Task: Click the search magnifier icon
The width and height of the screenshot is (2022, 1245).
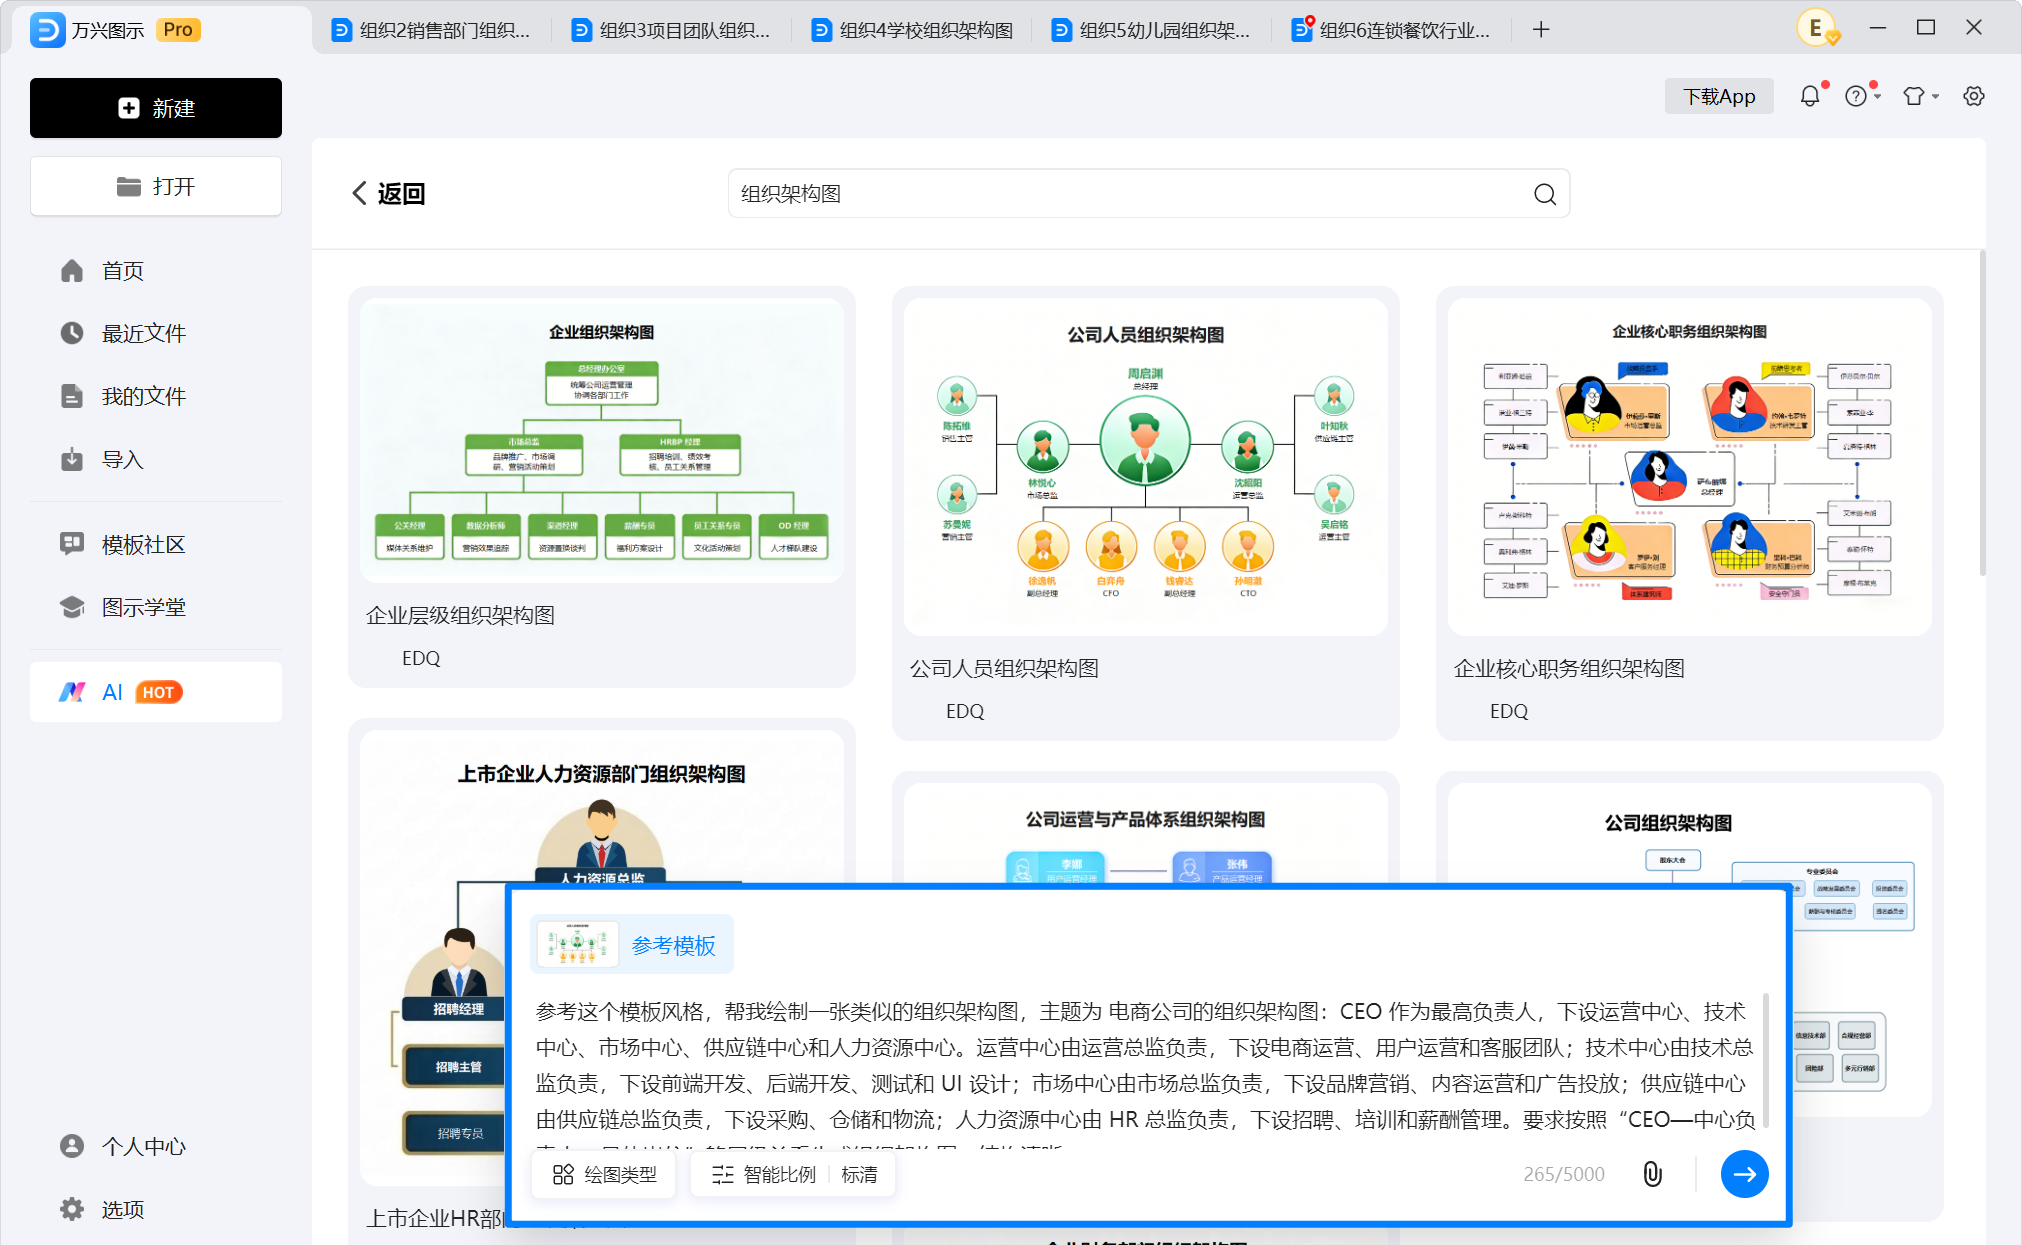Action: pyautogui.click(x=1545, y=194)
